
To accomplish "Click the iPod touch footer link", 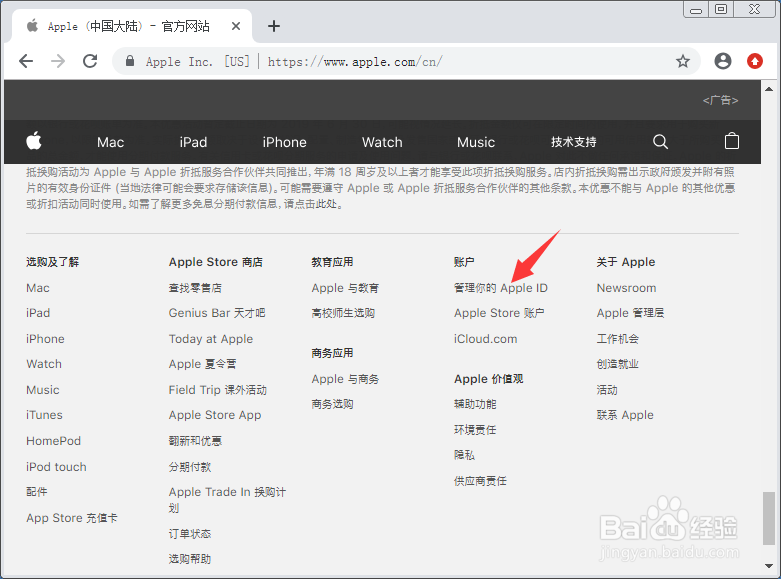I will tap(56, 467).
